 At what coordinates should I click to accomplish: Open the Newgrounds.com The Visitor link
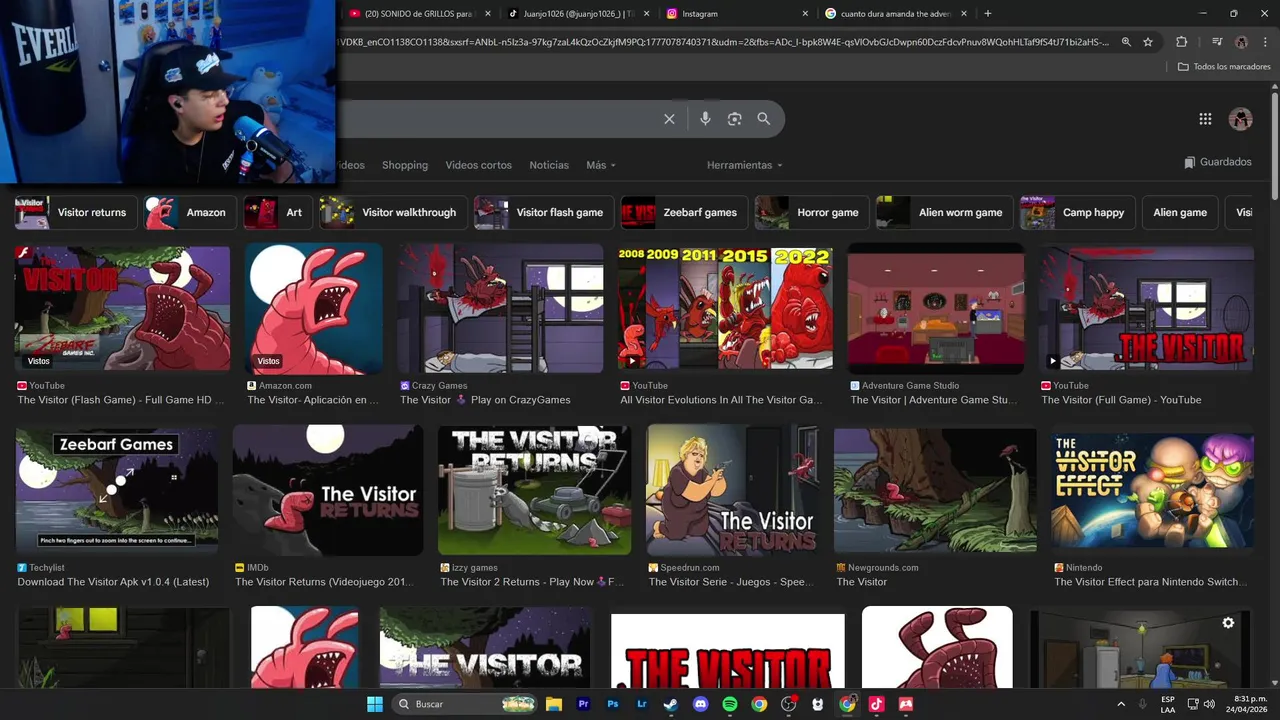coord(862,582)
